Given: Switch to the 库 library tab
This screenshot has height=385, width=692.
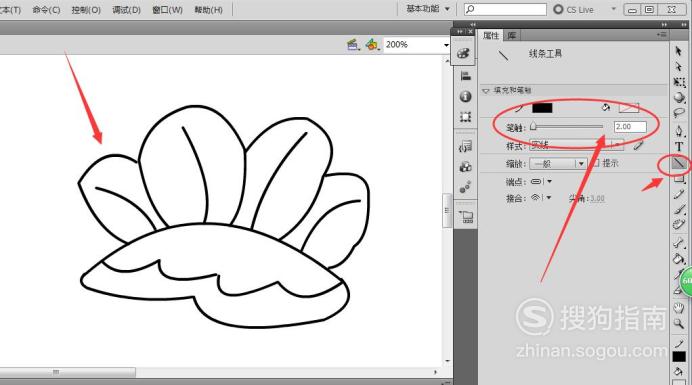Looking at the screenshot, I should (511, 35).
